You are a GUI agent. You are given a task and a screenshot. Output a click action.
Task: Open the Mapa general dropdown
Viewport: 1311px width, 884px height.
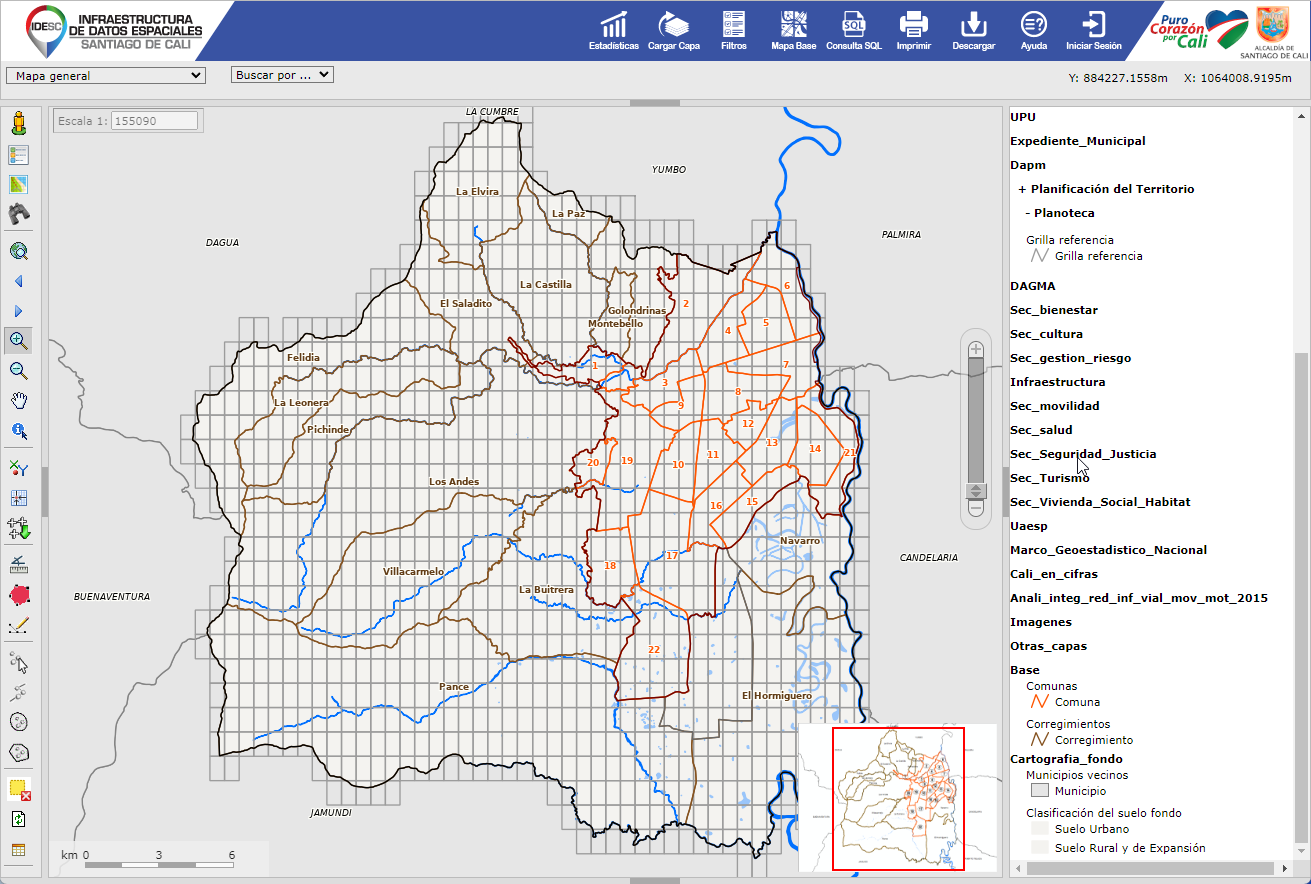tap(105, 75)
